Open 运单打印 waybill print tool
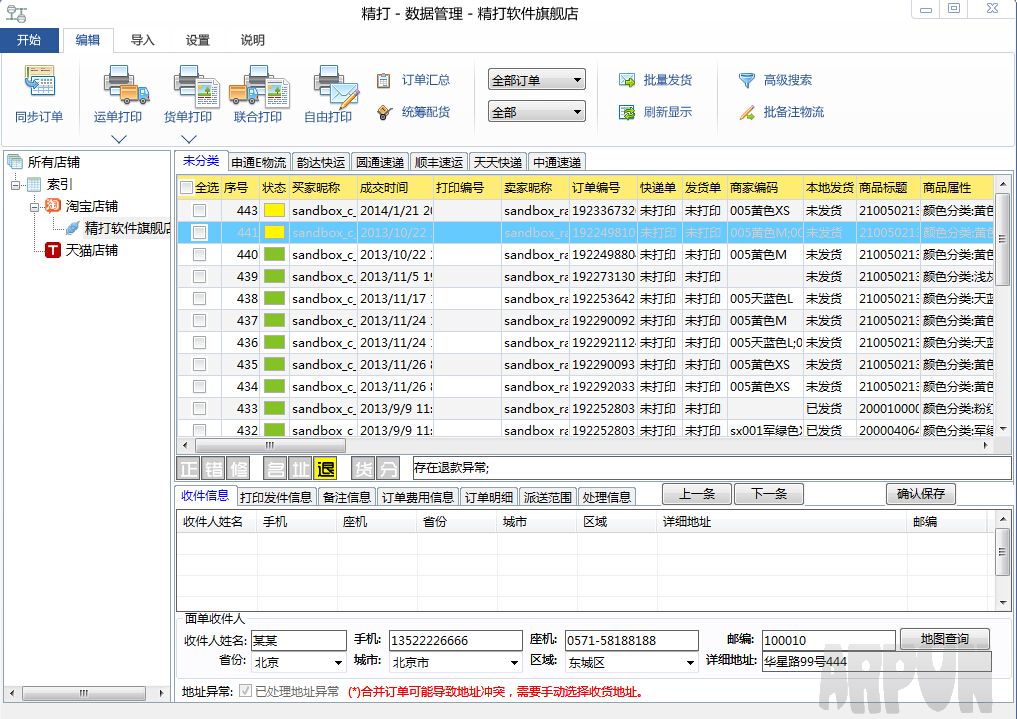 tap(118, 85)
